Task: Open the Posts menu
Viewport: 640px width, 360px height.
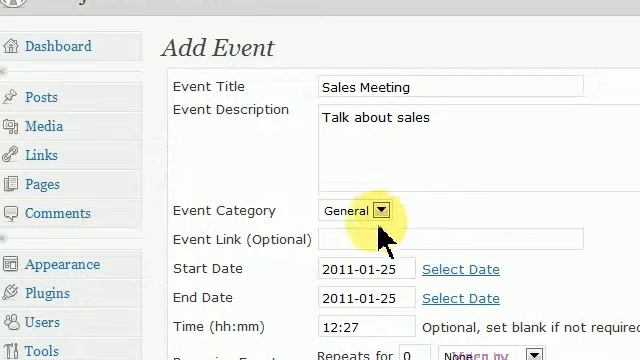Action: (x=41, y=97)
